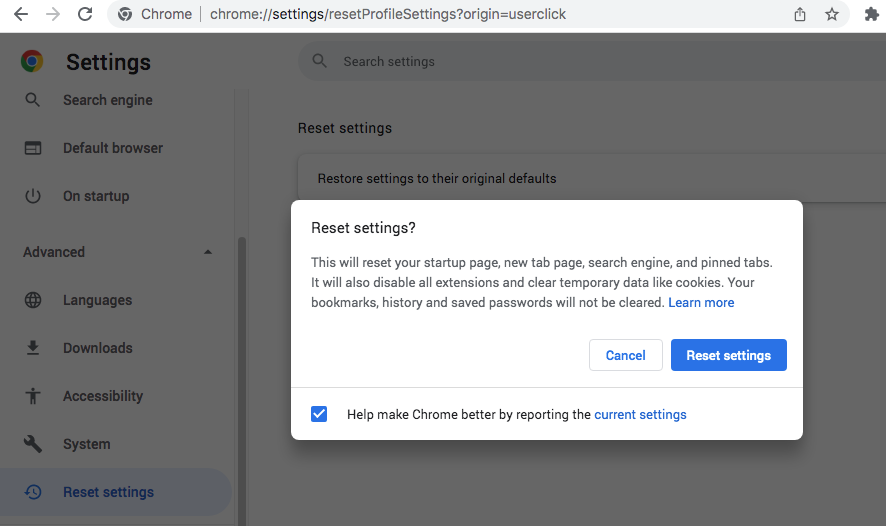Click the share icon in the address bar
This screenshot has height=526, width=886.
coord(800,14)
